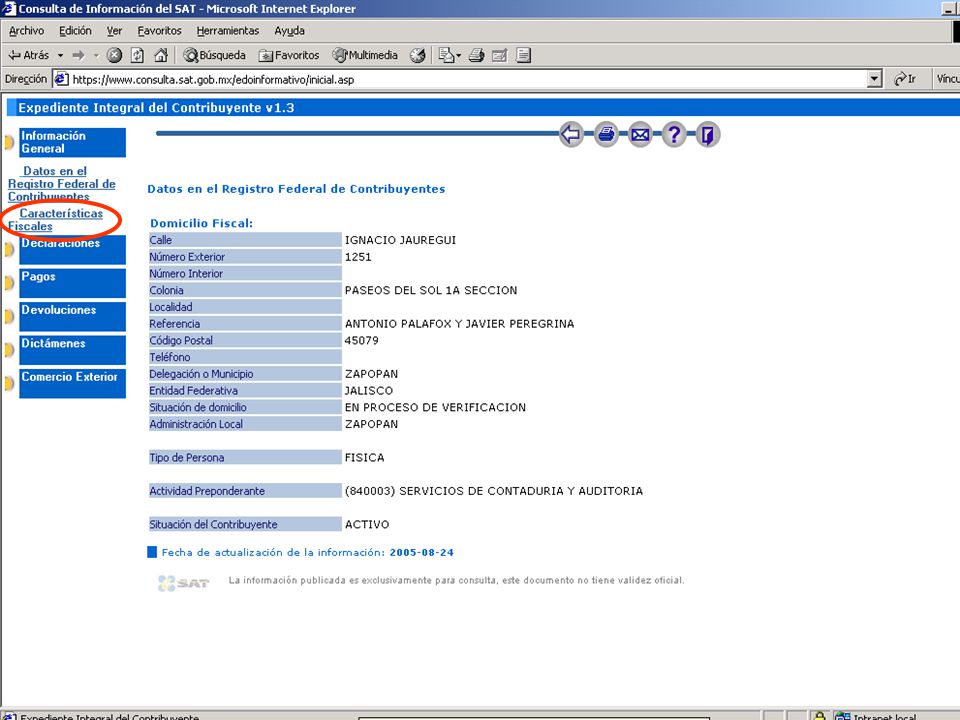
Task: Click the round exit door icon
Action: click(708, 134)
